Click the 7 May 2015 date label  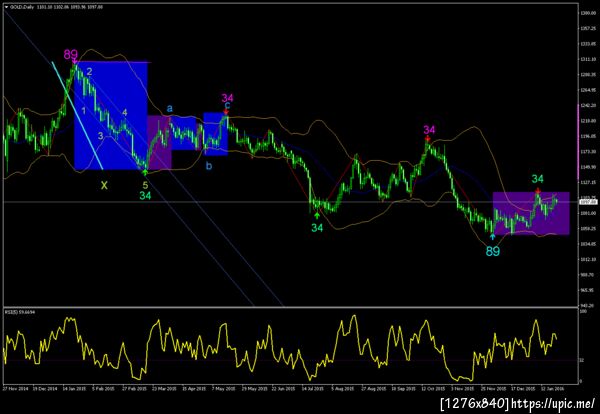pos(223,388)
